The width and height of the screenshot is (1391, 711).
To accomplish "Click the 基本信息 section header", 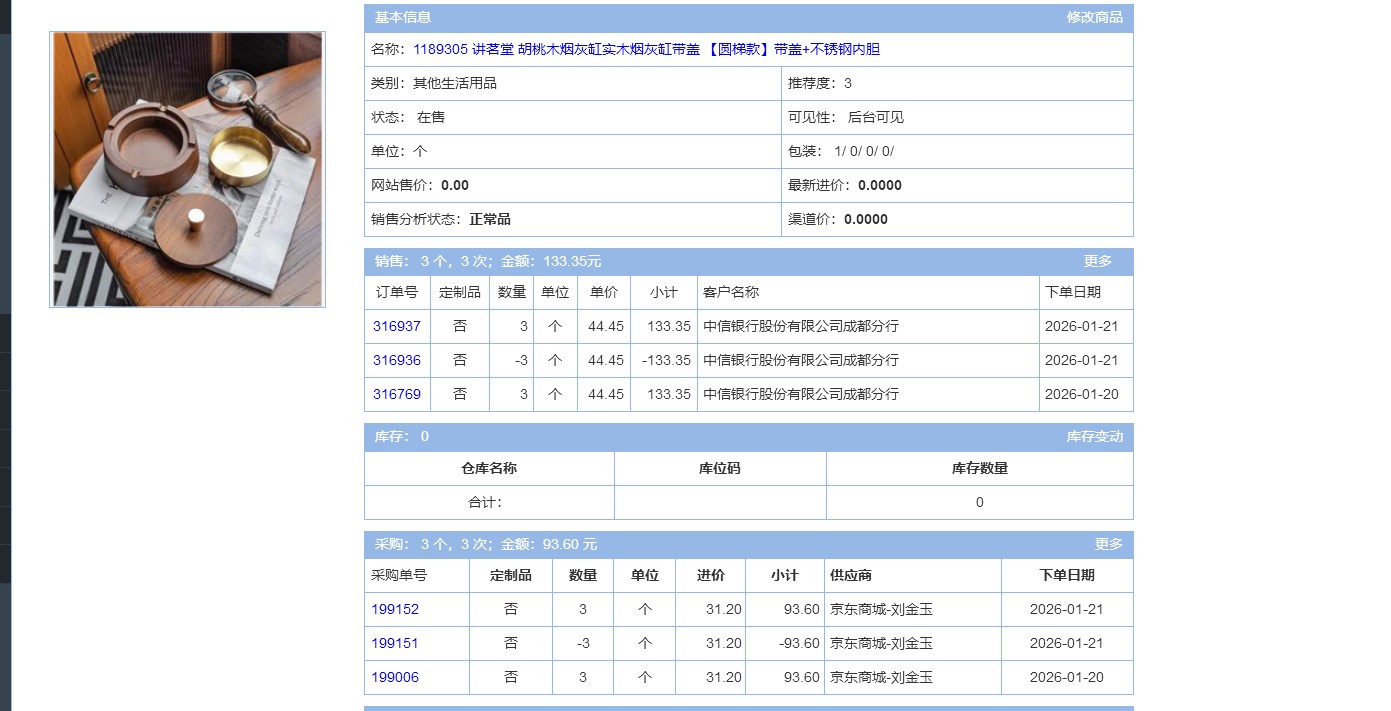I will [x=403, y=17].
